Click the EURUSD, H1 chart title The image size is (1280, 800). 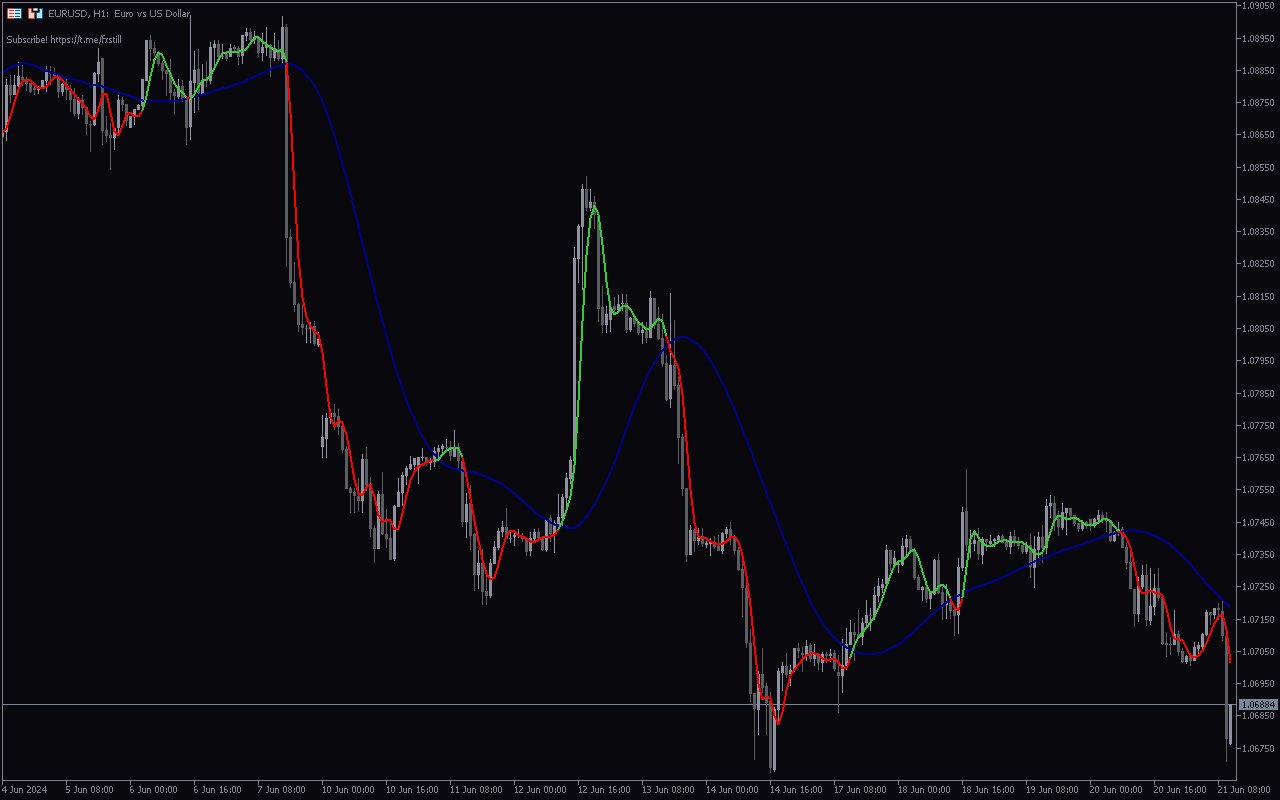(119, 14)
